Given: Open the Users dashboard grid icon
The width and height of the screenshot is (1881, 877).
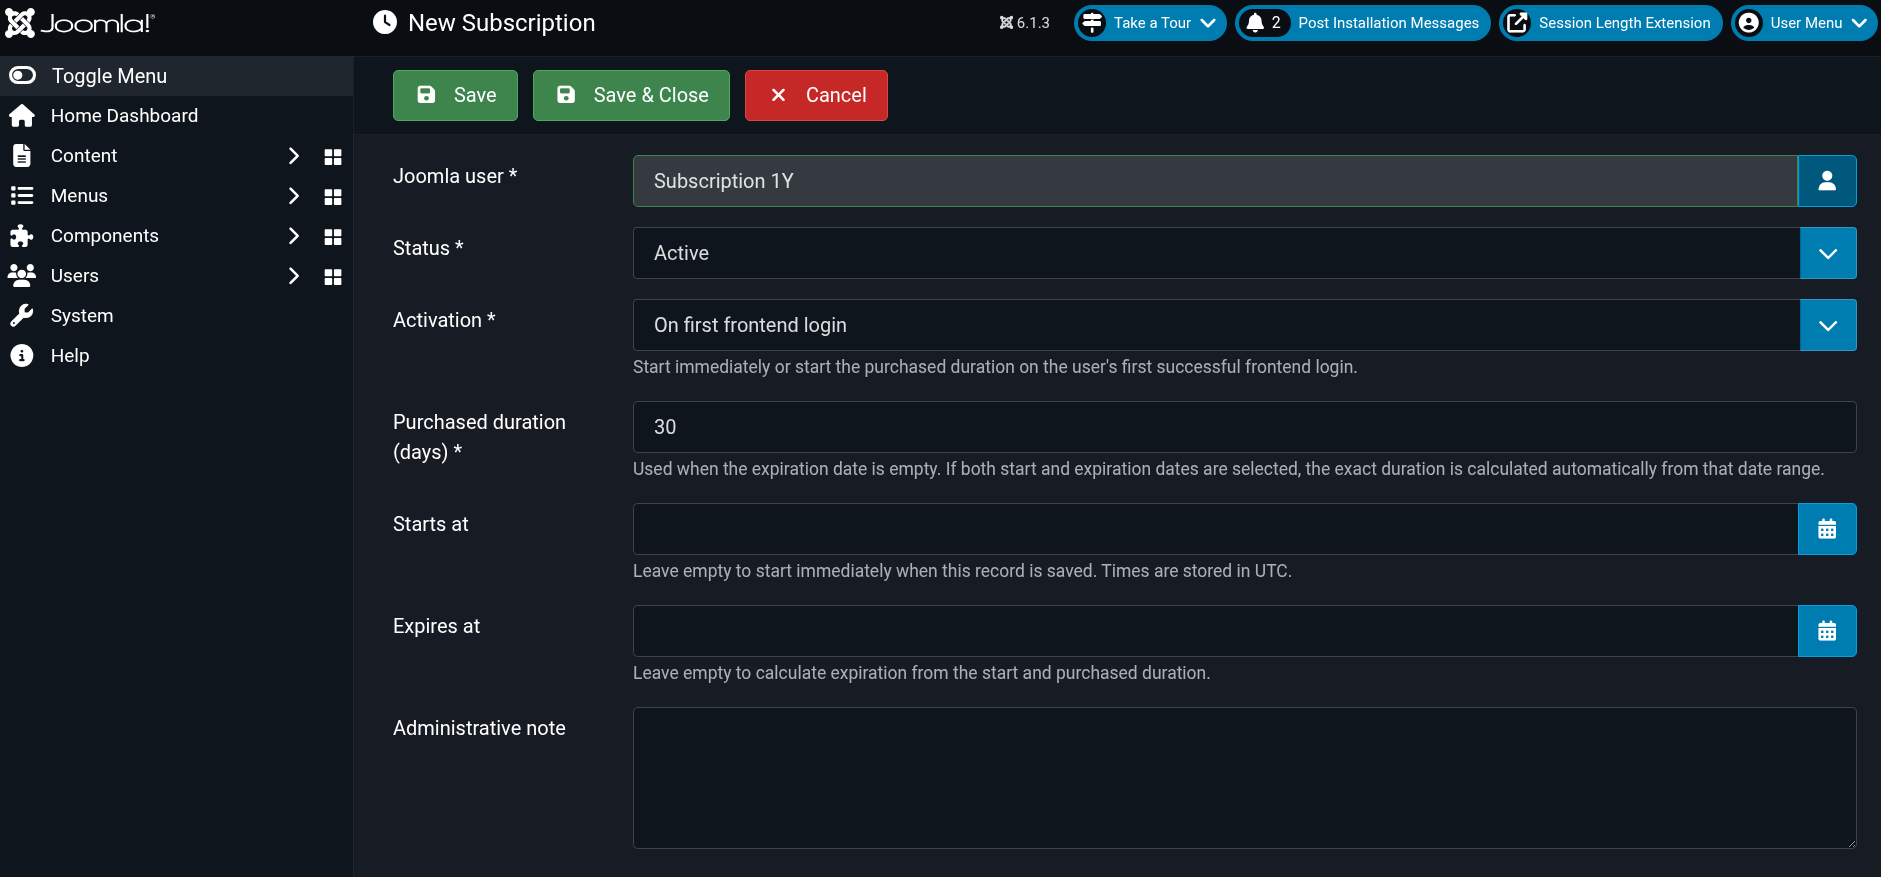Looking at the screenshot, I should [333, 277].
